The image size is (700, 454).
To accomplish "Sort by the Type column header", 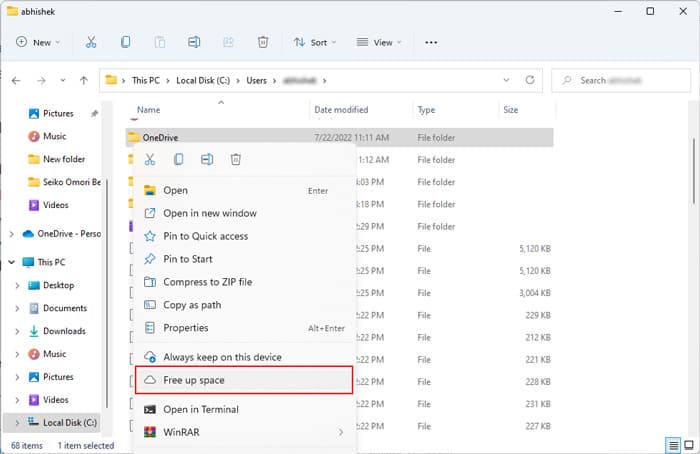I will pos(426,110).
